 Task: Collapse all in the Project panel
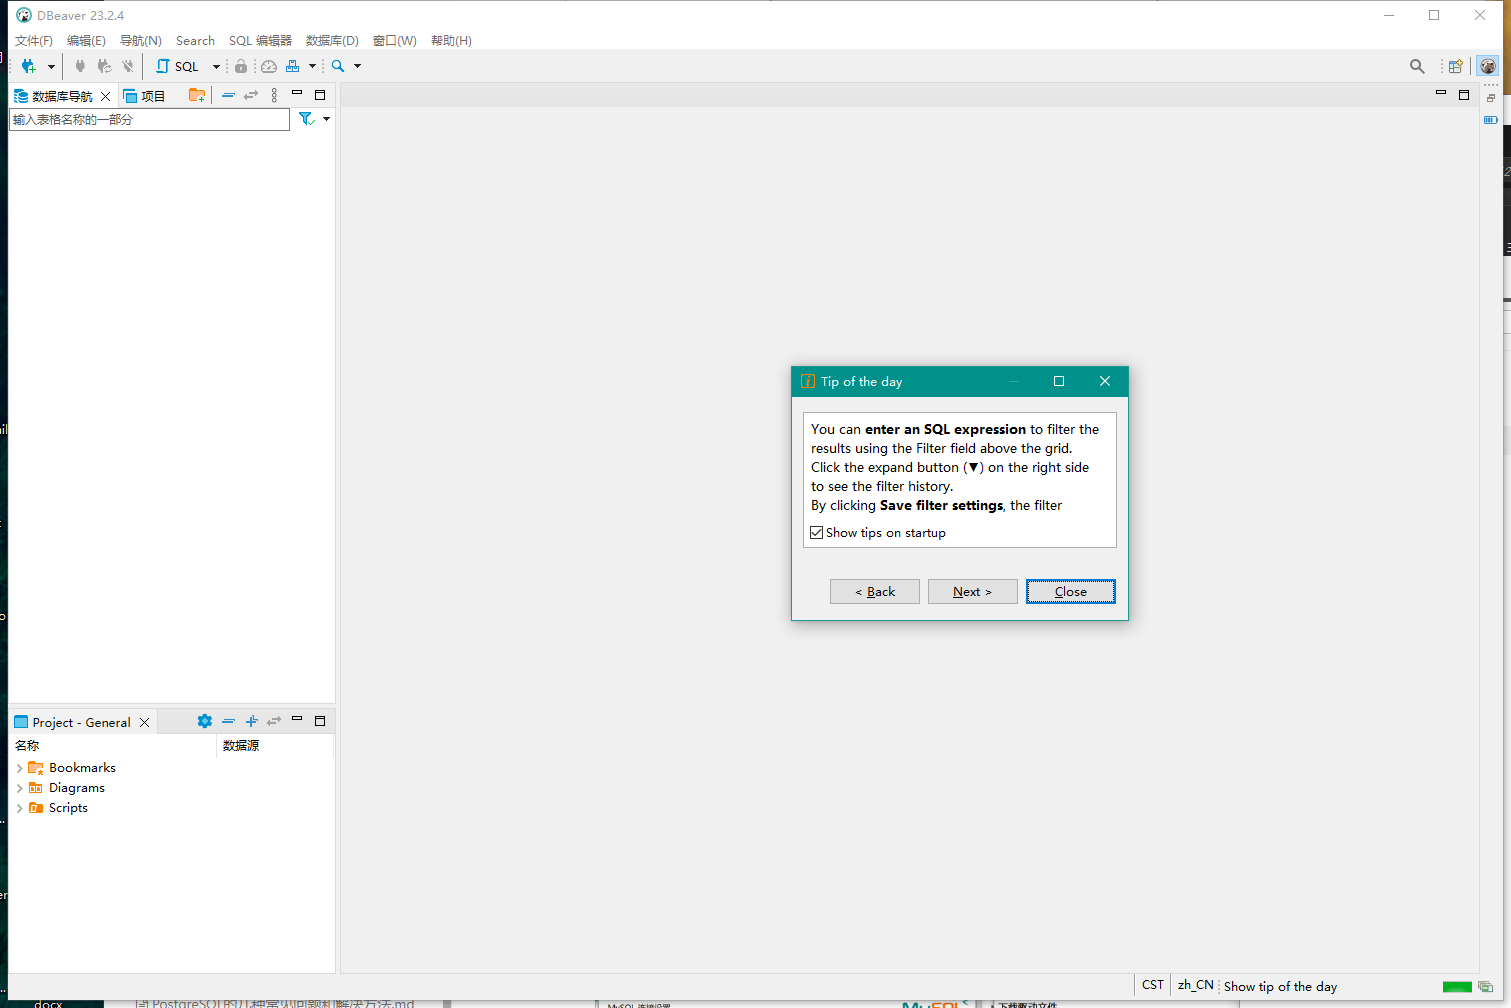coord(228,721)
